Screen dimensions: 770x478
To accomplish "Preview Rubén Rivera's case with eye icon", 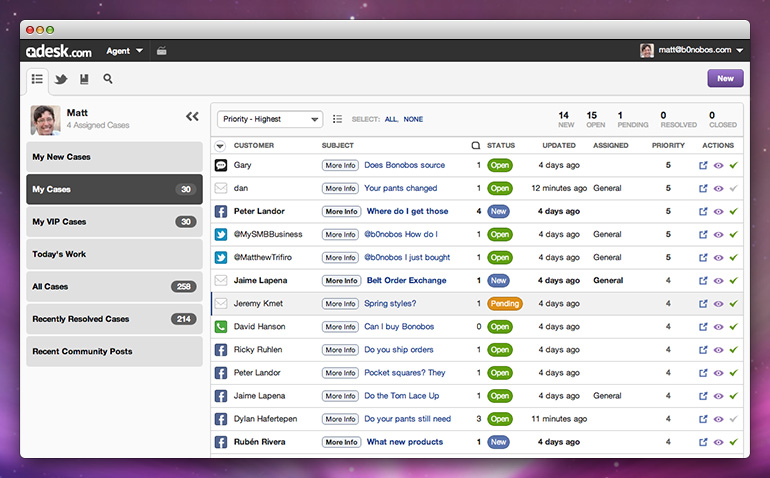I will point(718,443).
